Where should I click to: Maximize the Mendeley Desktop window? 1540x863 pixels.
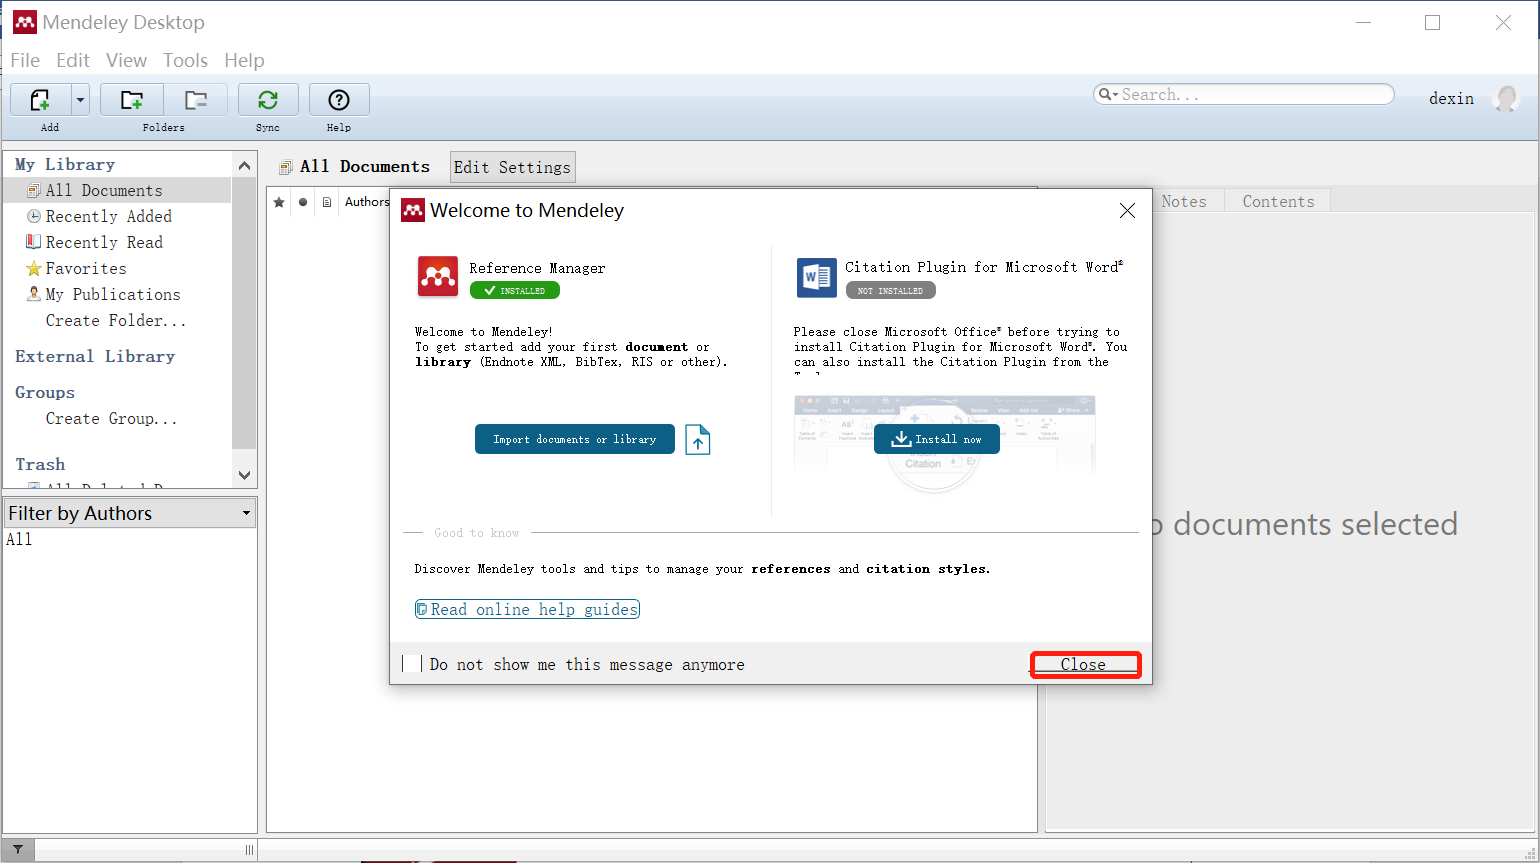pyautogui.click(x=1433, y=22)
